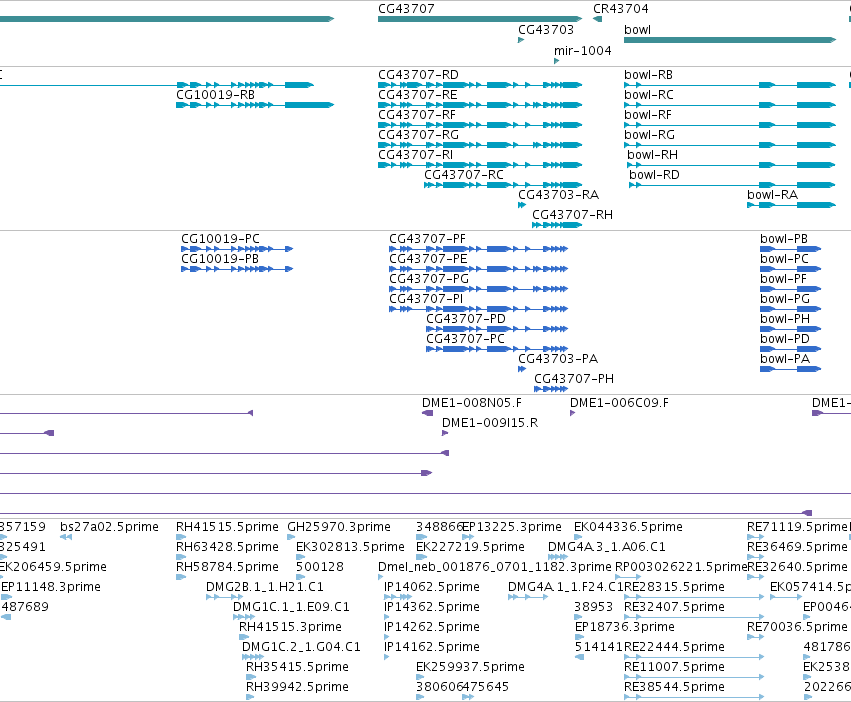Select protein CG43703-PA
Screen dimensions: 851x702
click(522, 369)
